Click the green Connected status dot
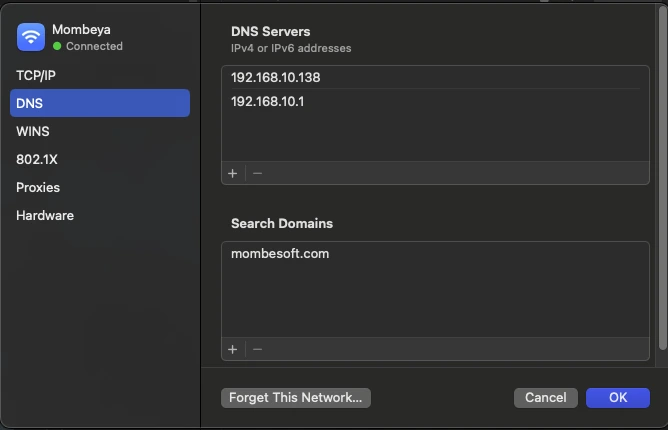 [57, 46]
